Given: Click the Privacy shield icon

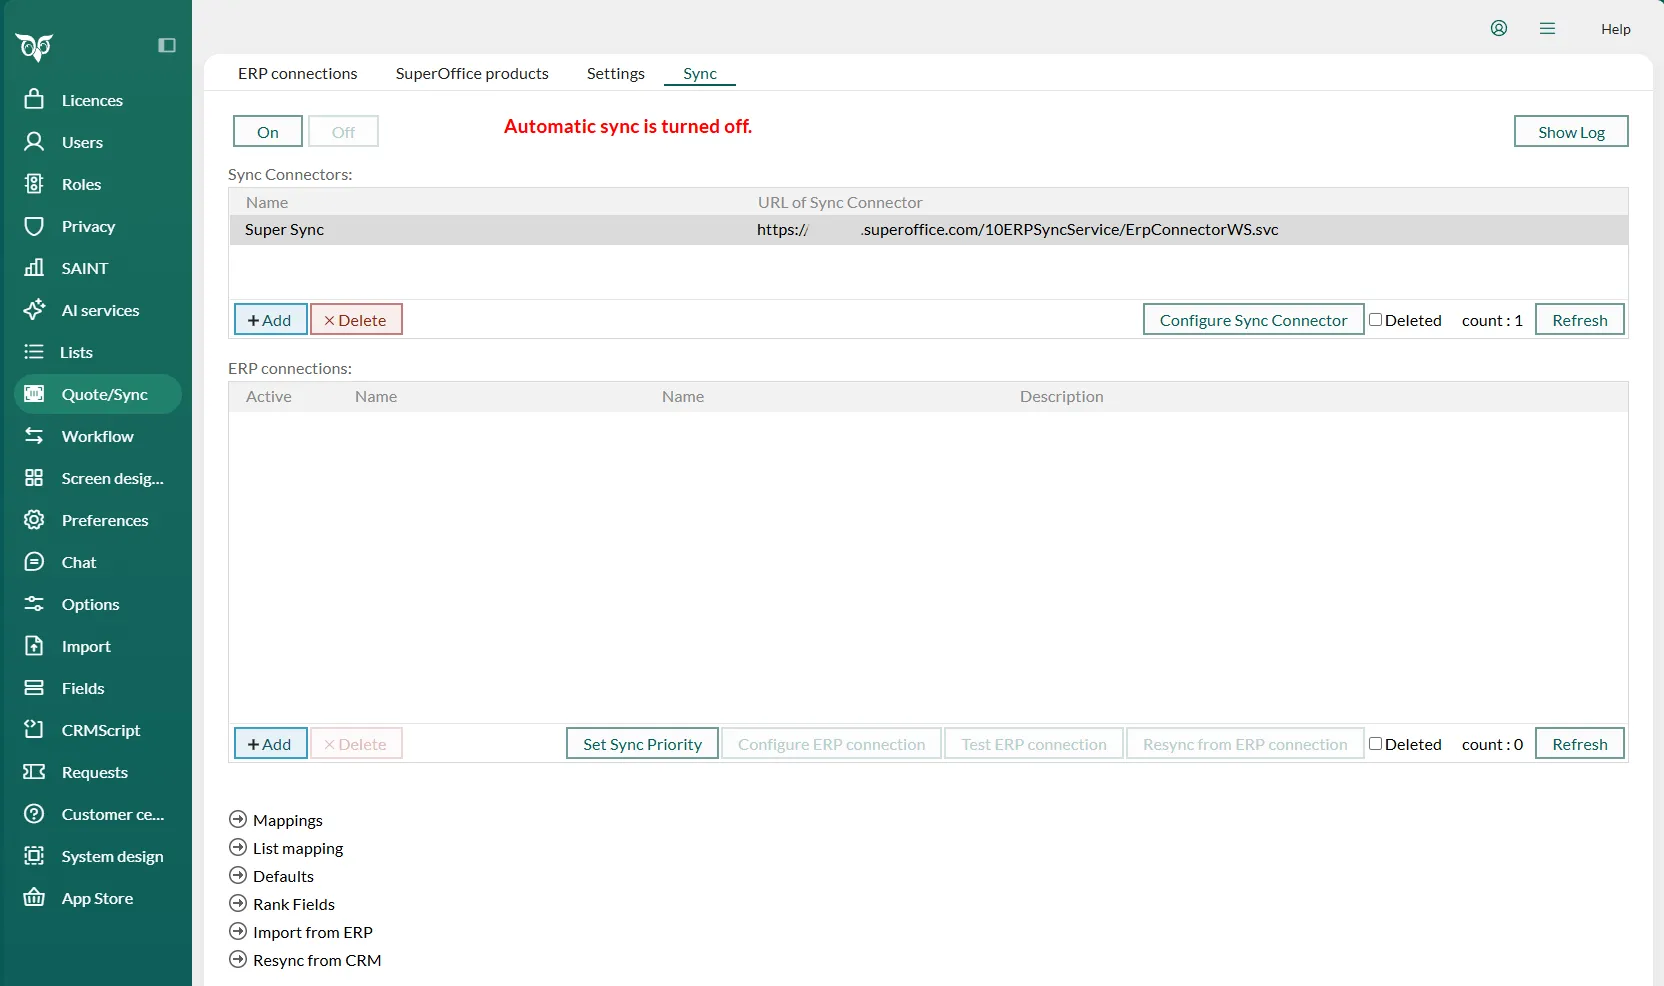Looking at the screenshot, I should point(34,226).
